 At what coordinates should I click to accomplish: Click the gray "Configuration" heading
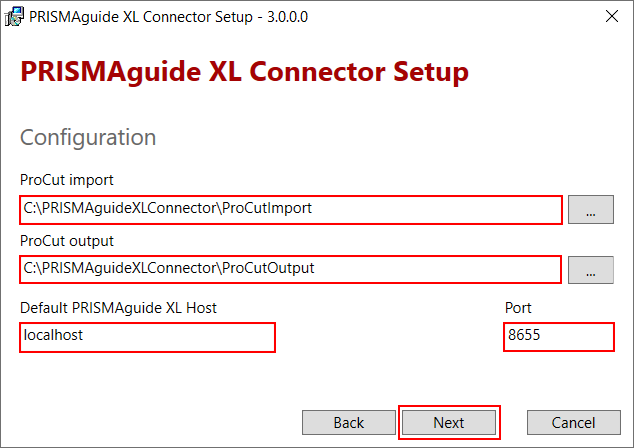click(88, 137)
